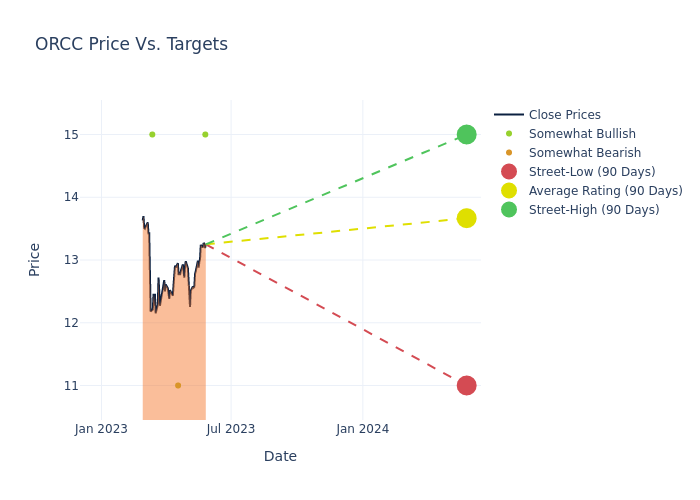Viewport: 700px width, 500px height.
Task: Click the Date x-axis title
Action: (280, 456)
